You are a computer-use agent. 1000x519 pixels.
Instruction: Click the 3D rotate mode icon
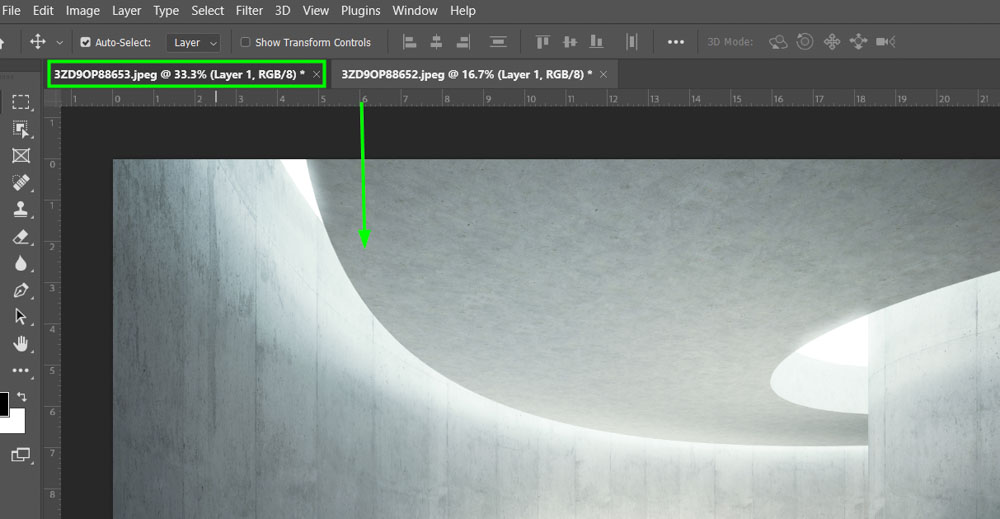tap(778, 42)
